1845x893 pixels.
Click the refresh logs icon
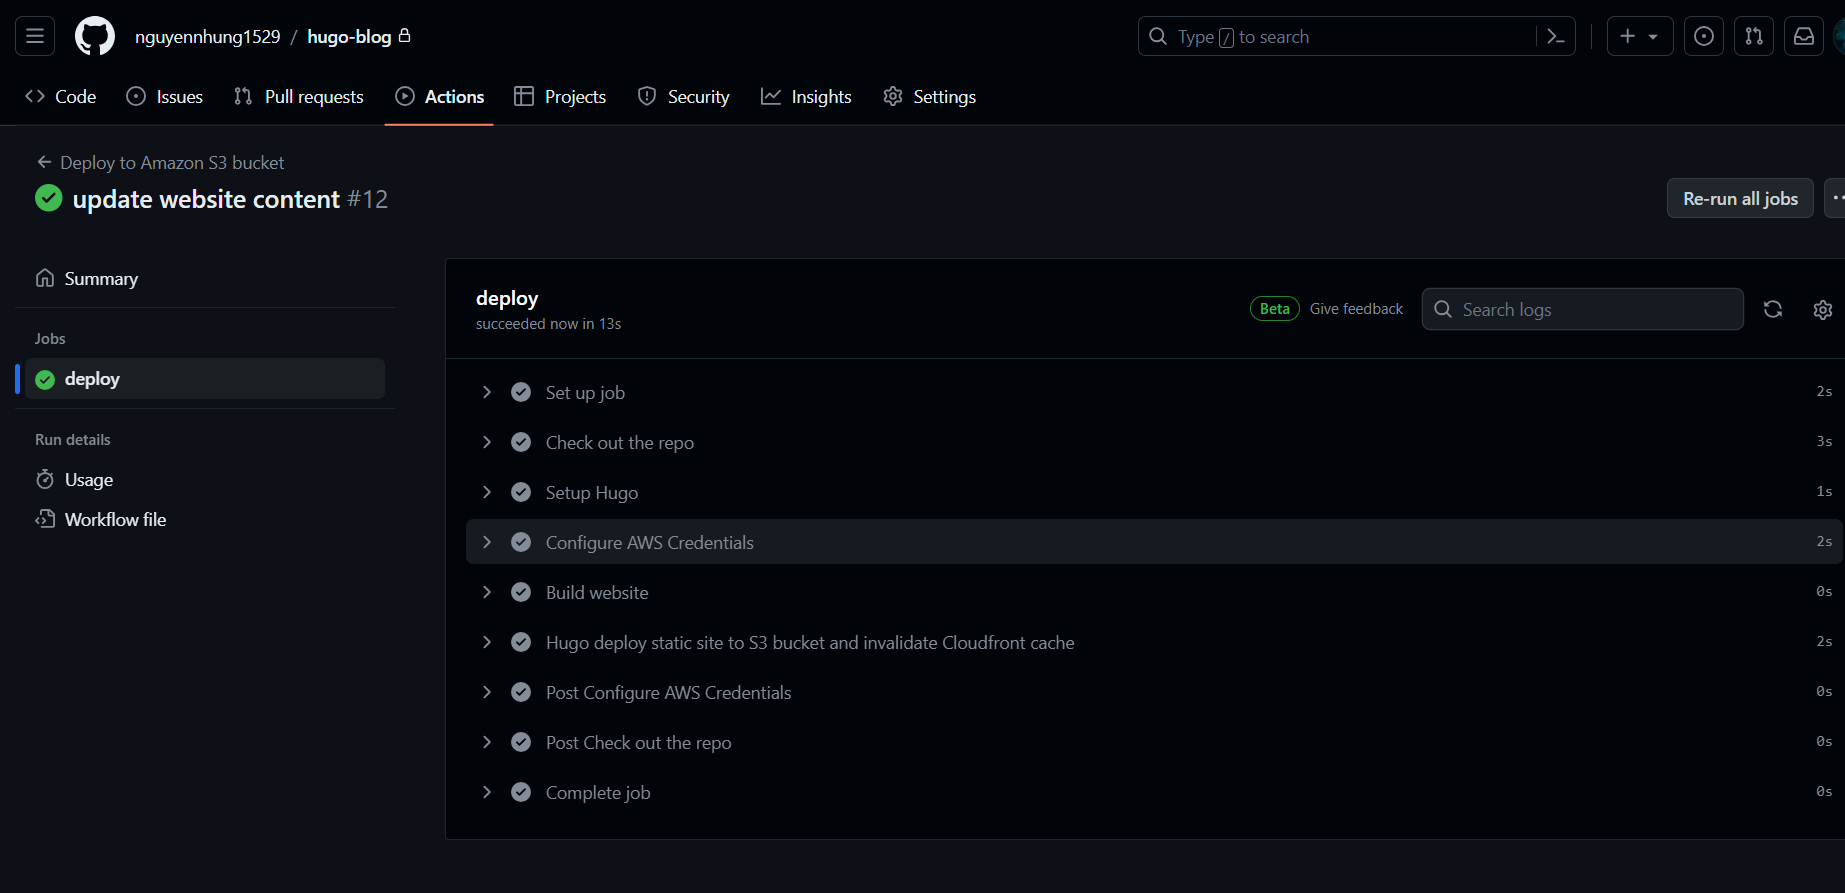coord(1773,309)
